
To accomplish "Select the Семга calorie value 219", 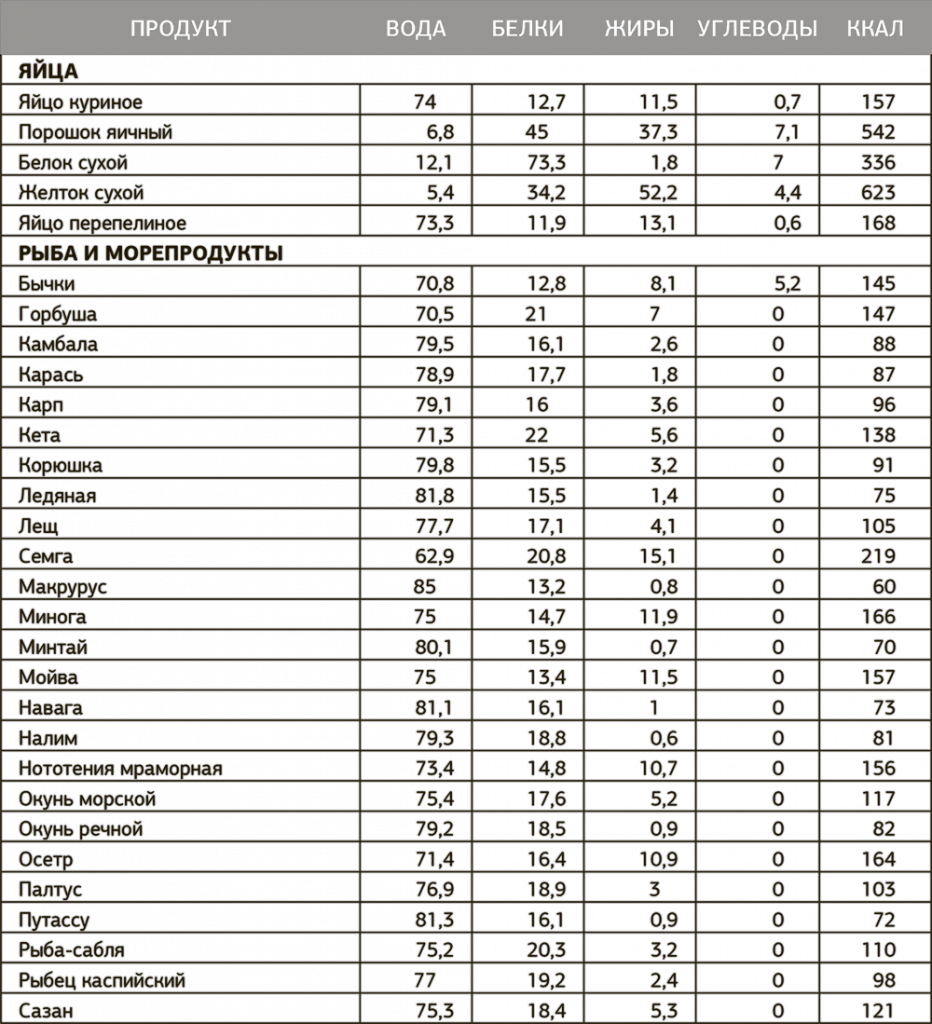I will click(877, 556).
